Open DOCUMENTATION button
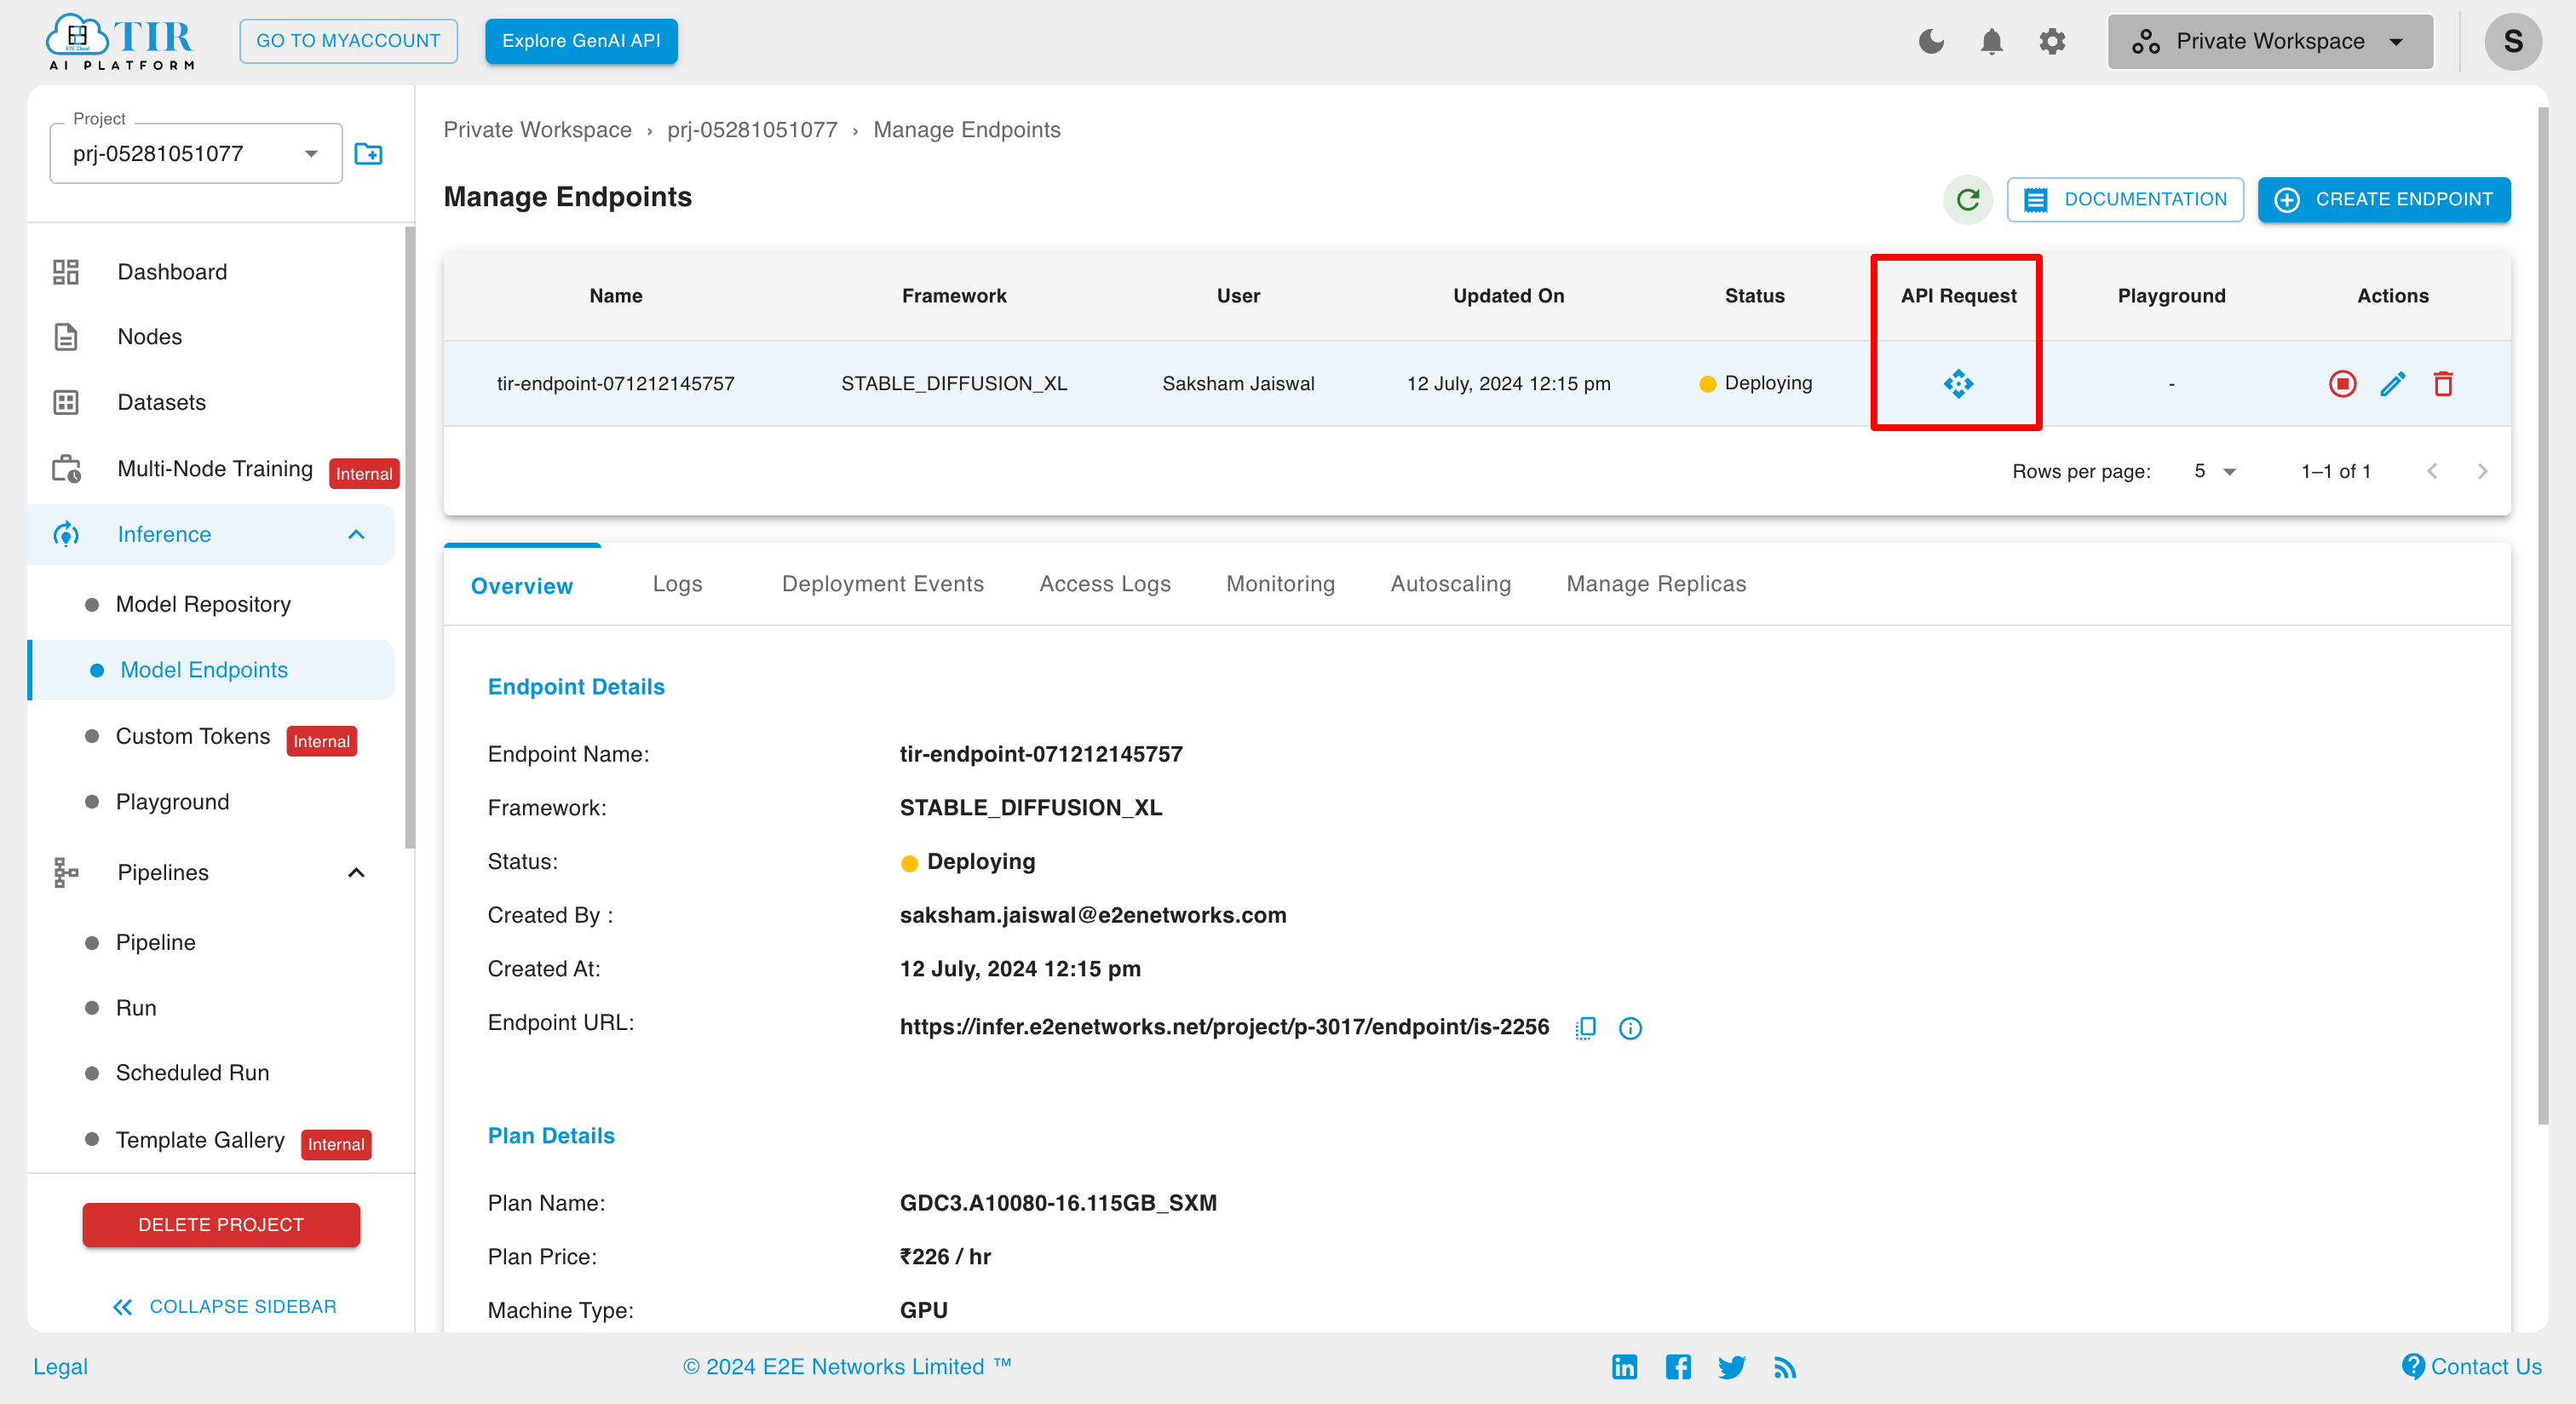The width and height of the screenshot is (2576, 1404). pyautogui.click(x=2125, y=199)
